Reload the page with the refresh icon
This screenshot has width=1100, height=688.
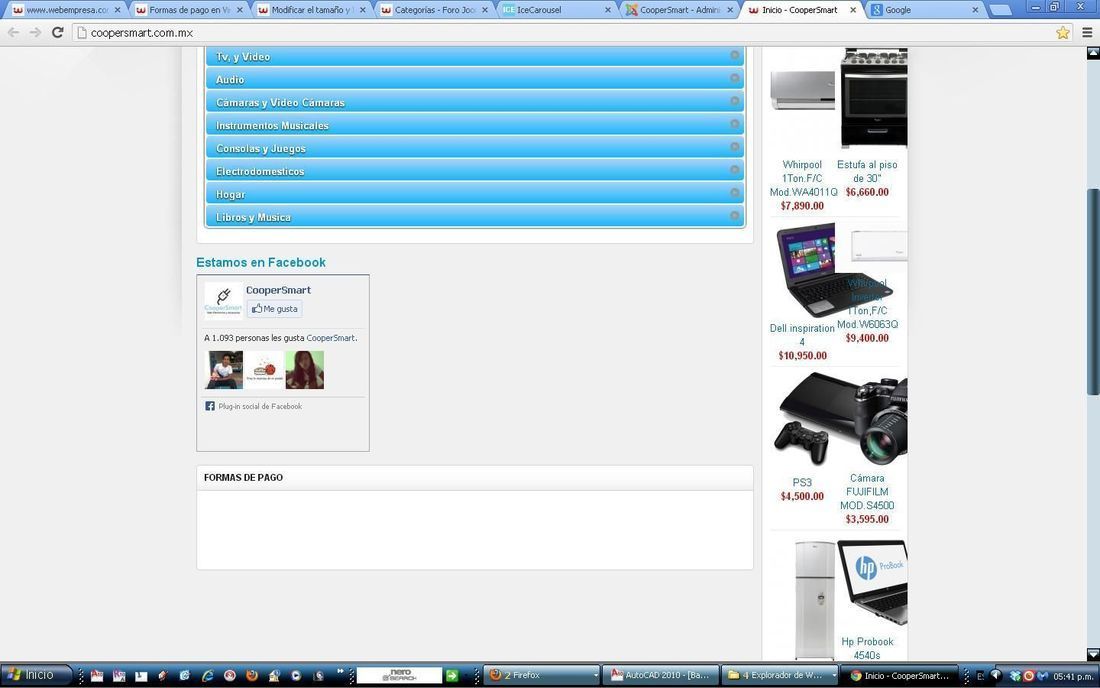58,32
